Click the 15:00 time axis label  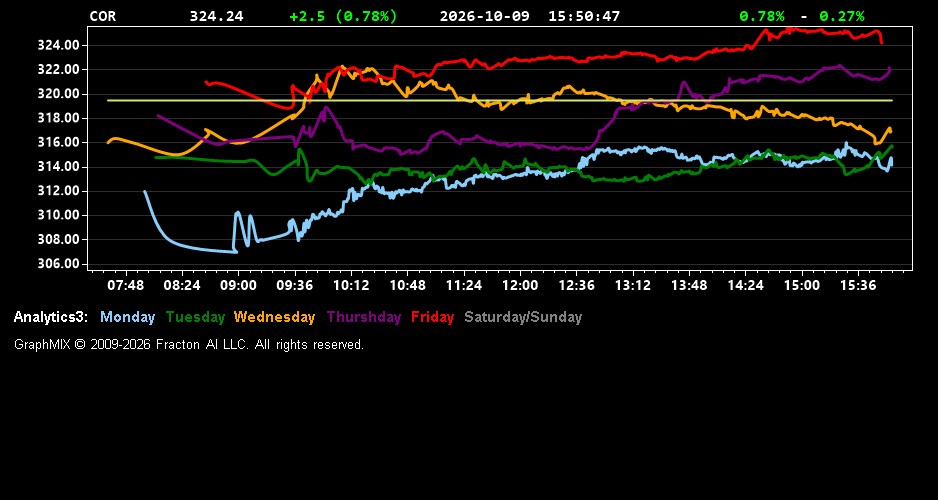[802, 286]
